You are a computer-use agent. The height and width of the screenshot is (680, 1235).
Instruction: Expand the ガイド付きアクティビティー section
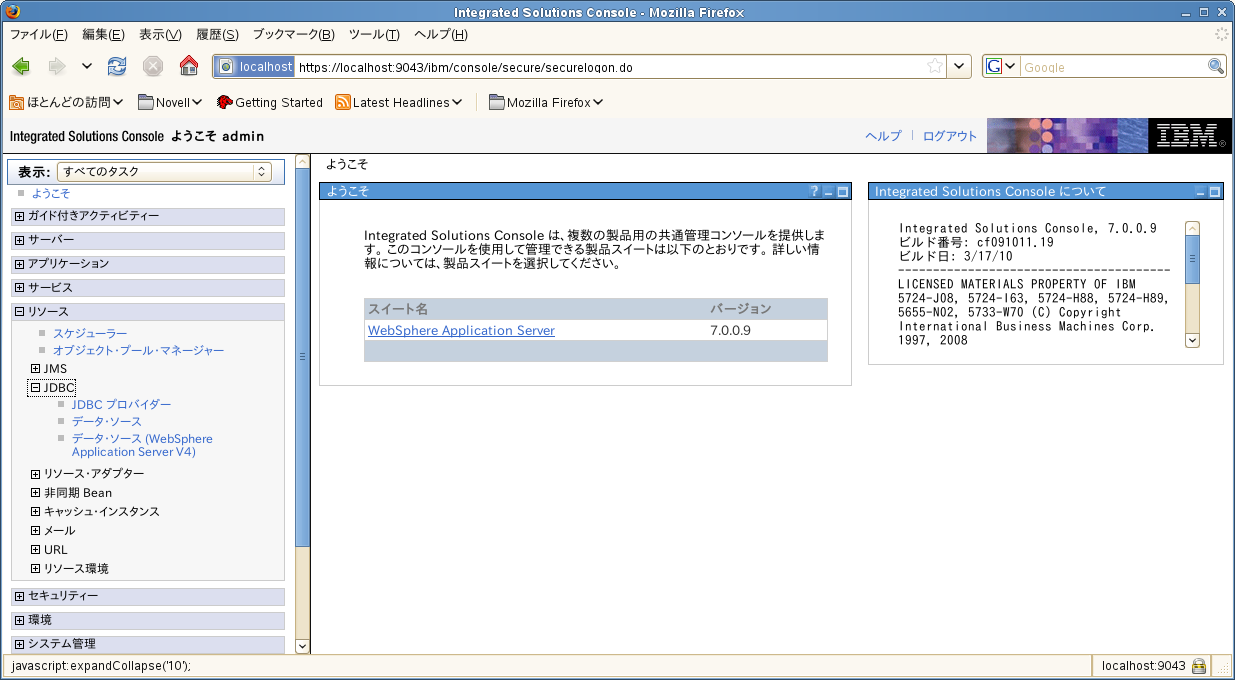[x=20, y=216]
